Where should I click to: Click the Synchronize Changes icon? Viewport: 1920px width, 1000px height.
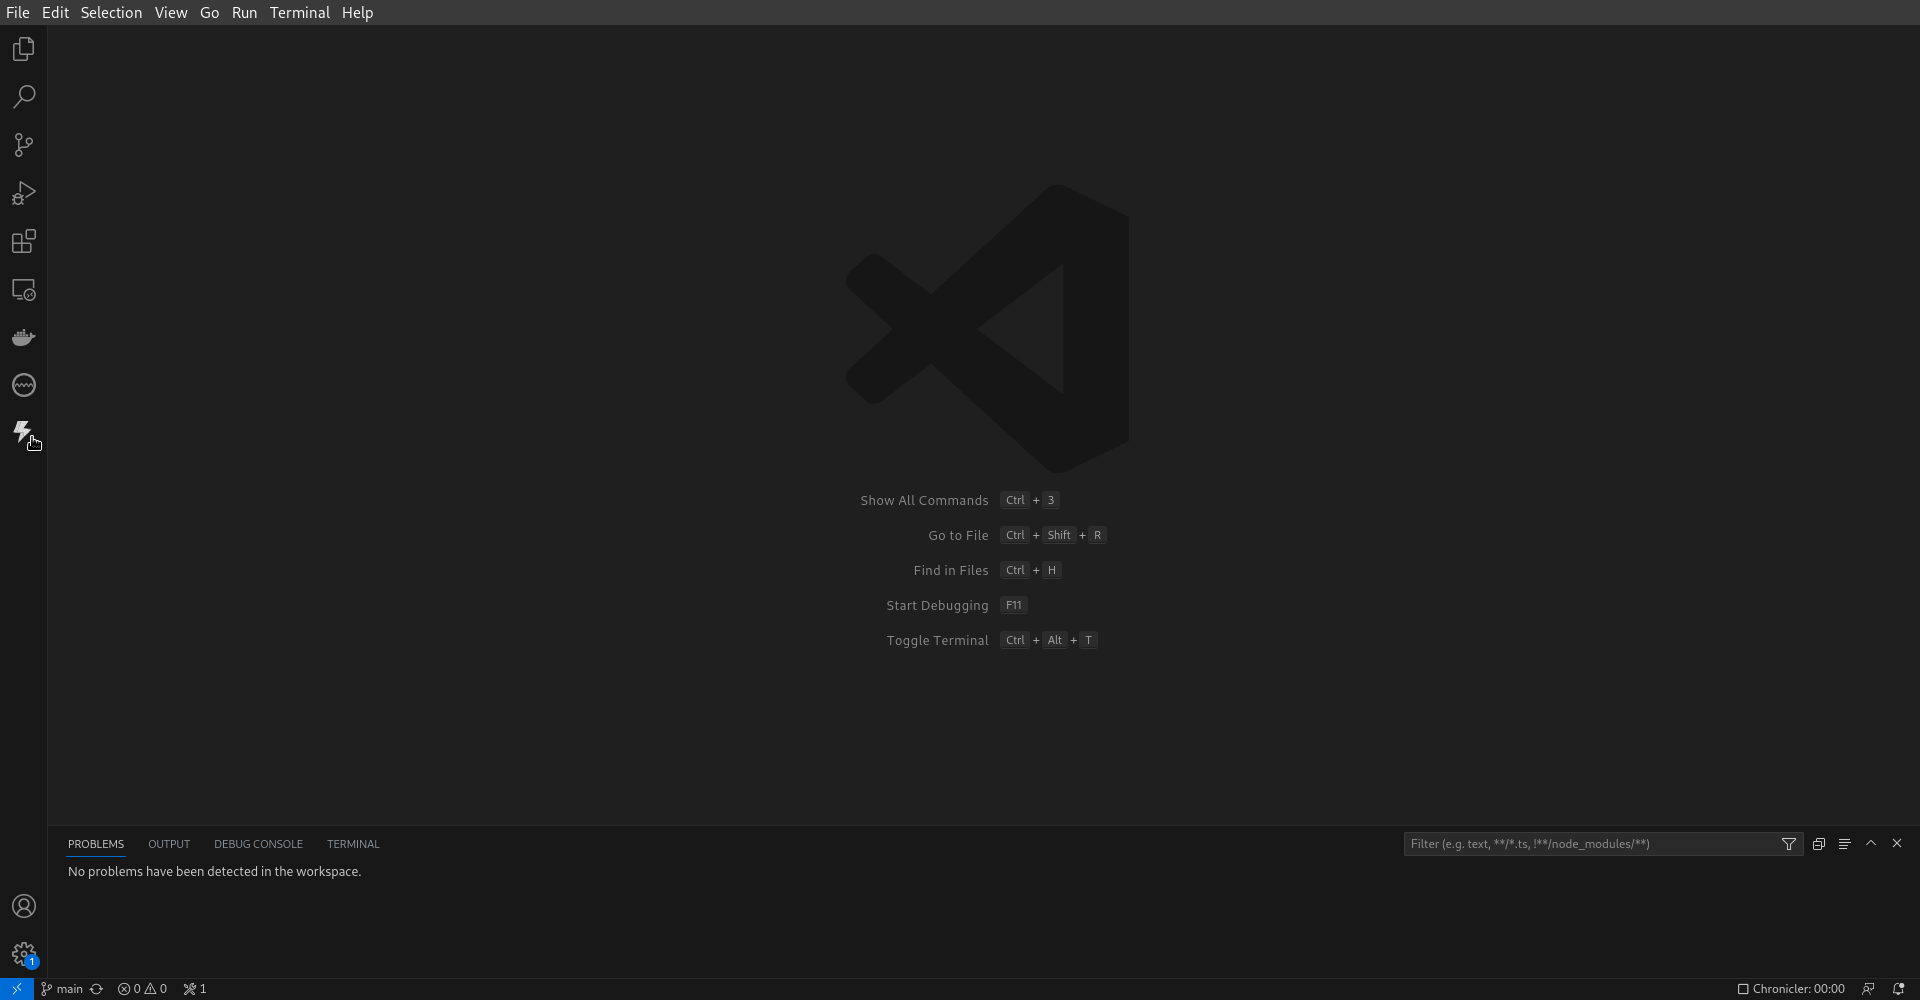[97, 989]
